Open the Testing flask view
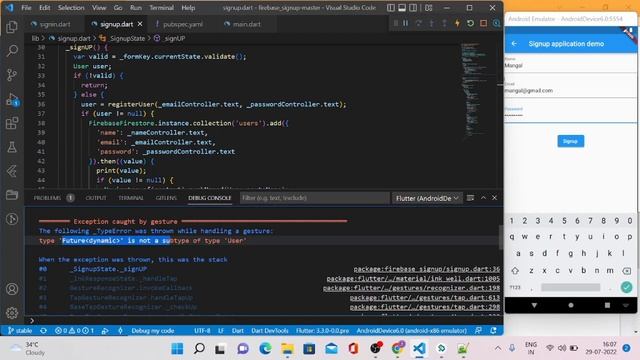 pos(12,147)
